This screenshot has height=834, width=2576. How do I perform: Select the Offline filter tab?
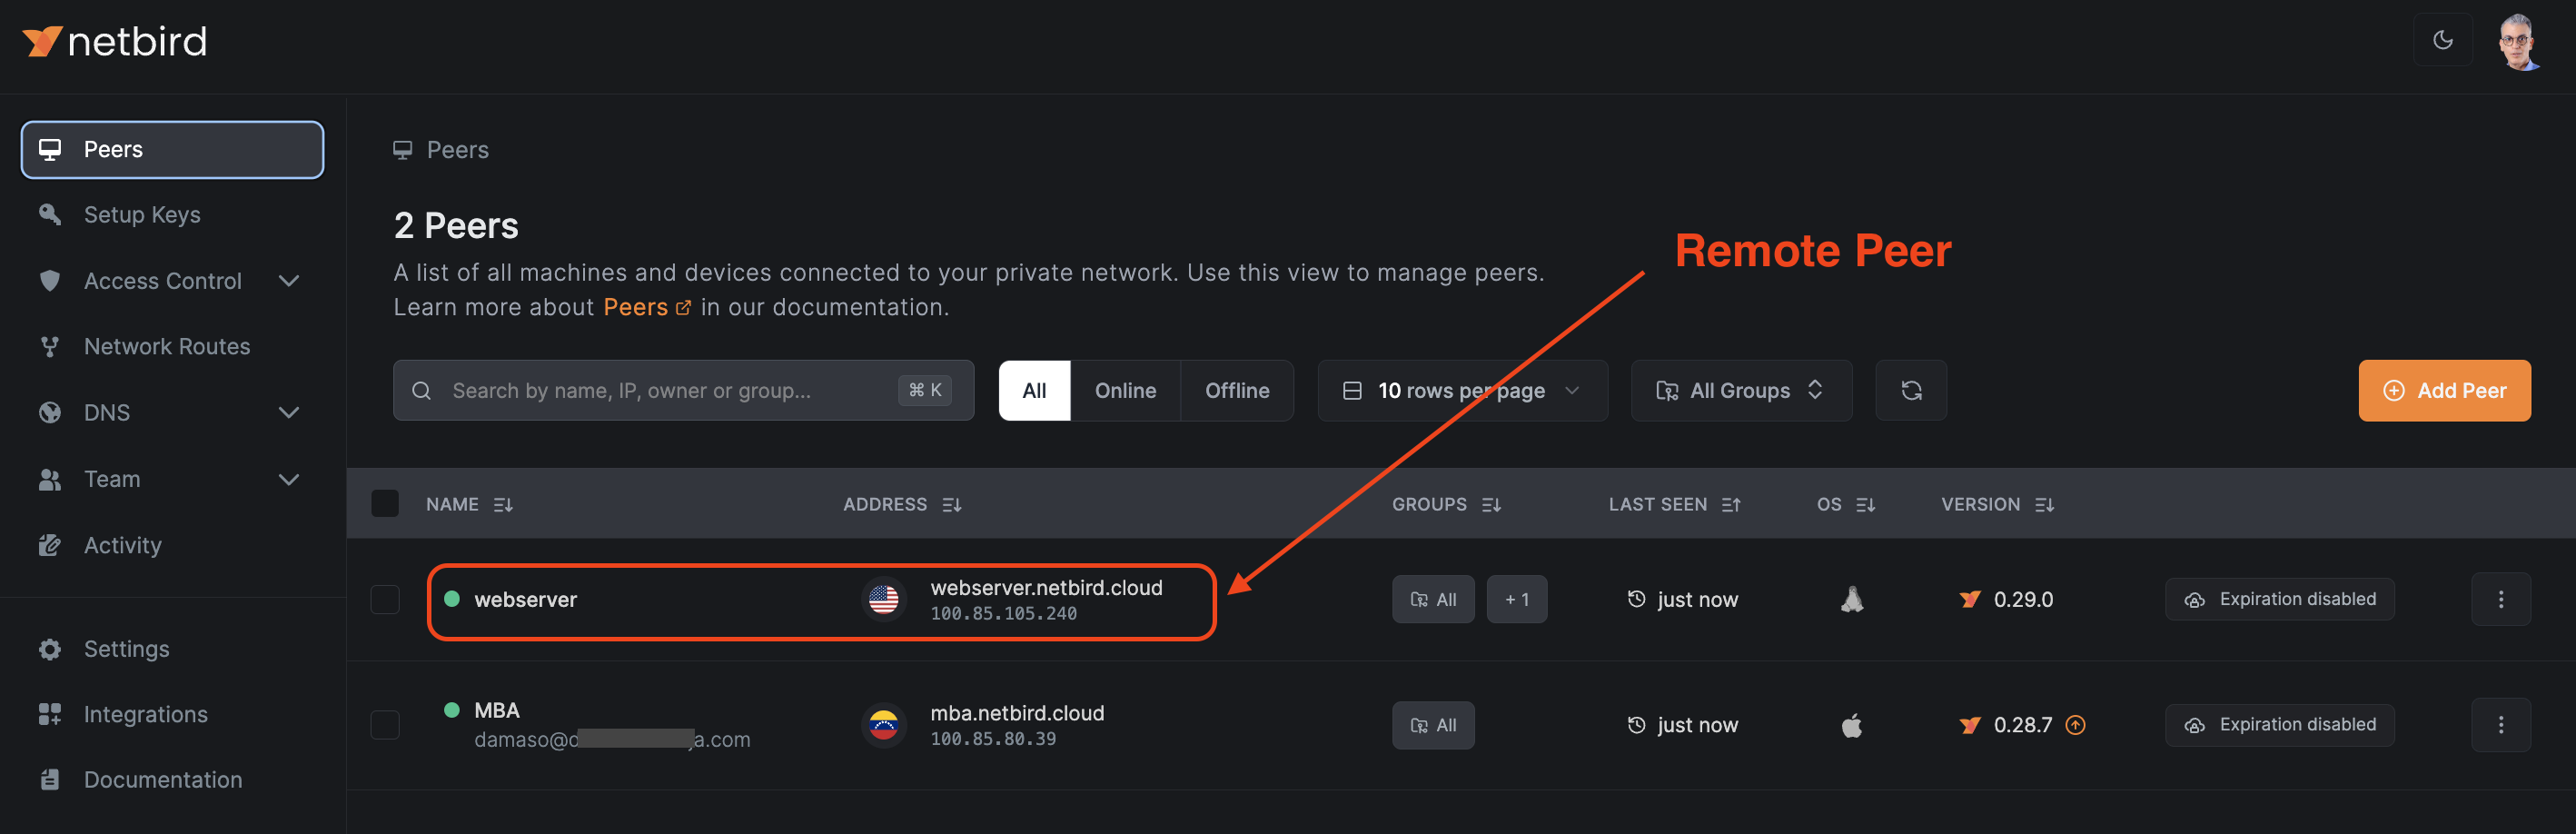tap(1237, 390)
